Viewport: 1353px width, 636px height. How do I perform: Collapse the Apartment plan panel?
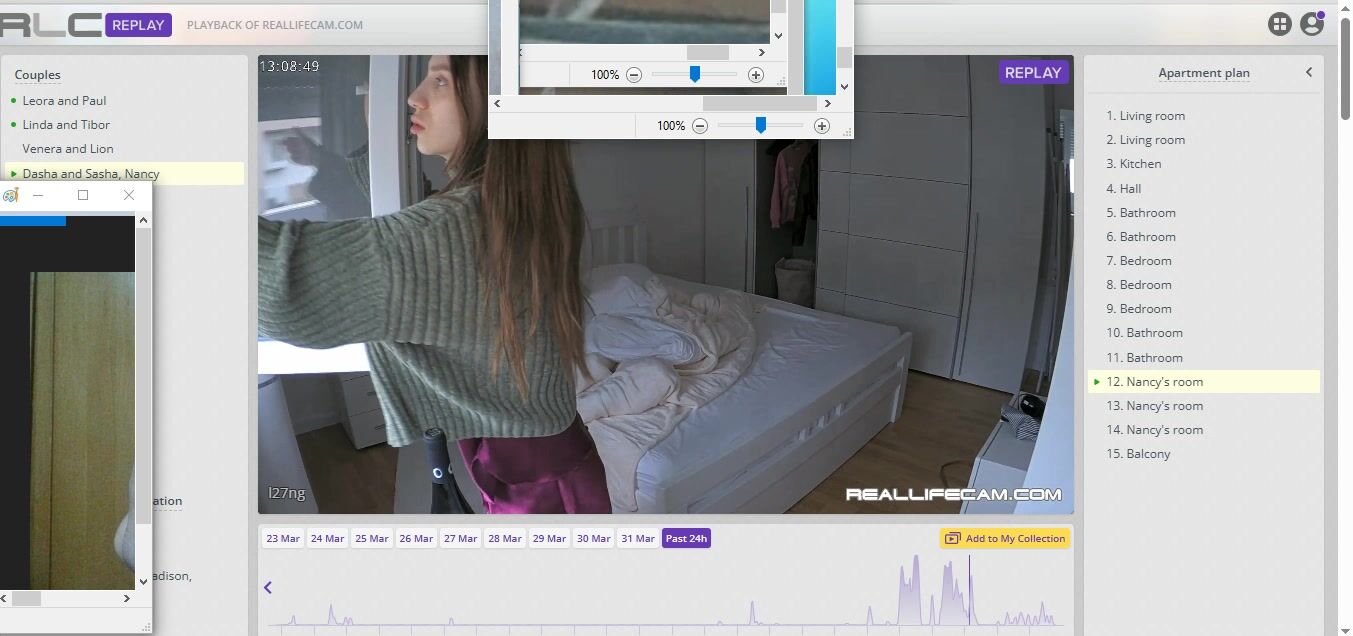[x=1309, y=72]
